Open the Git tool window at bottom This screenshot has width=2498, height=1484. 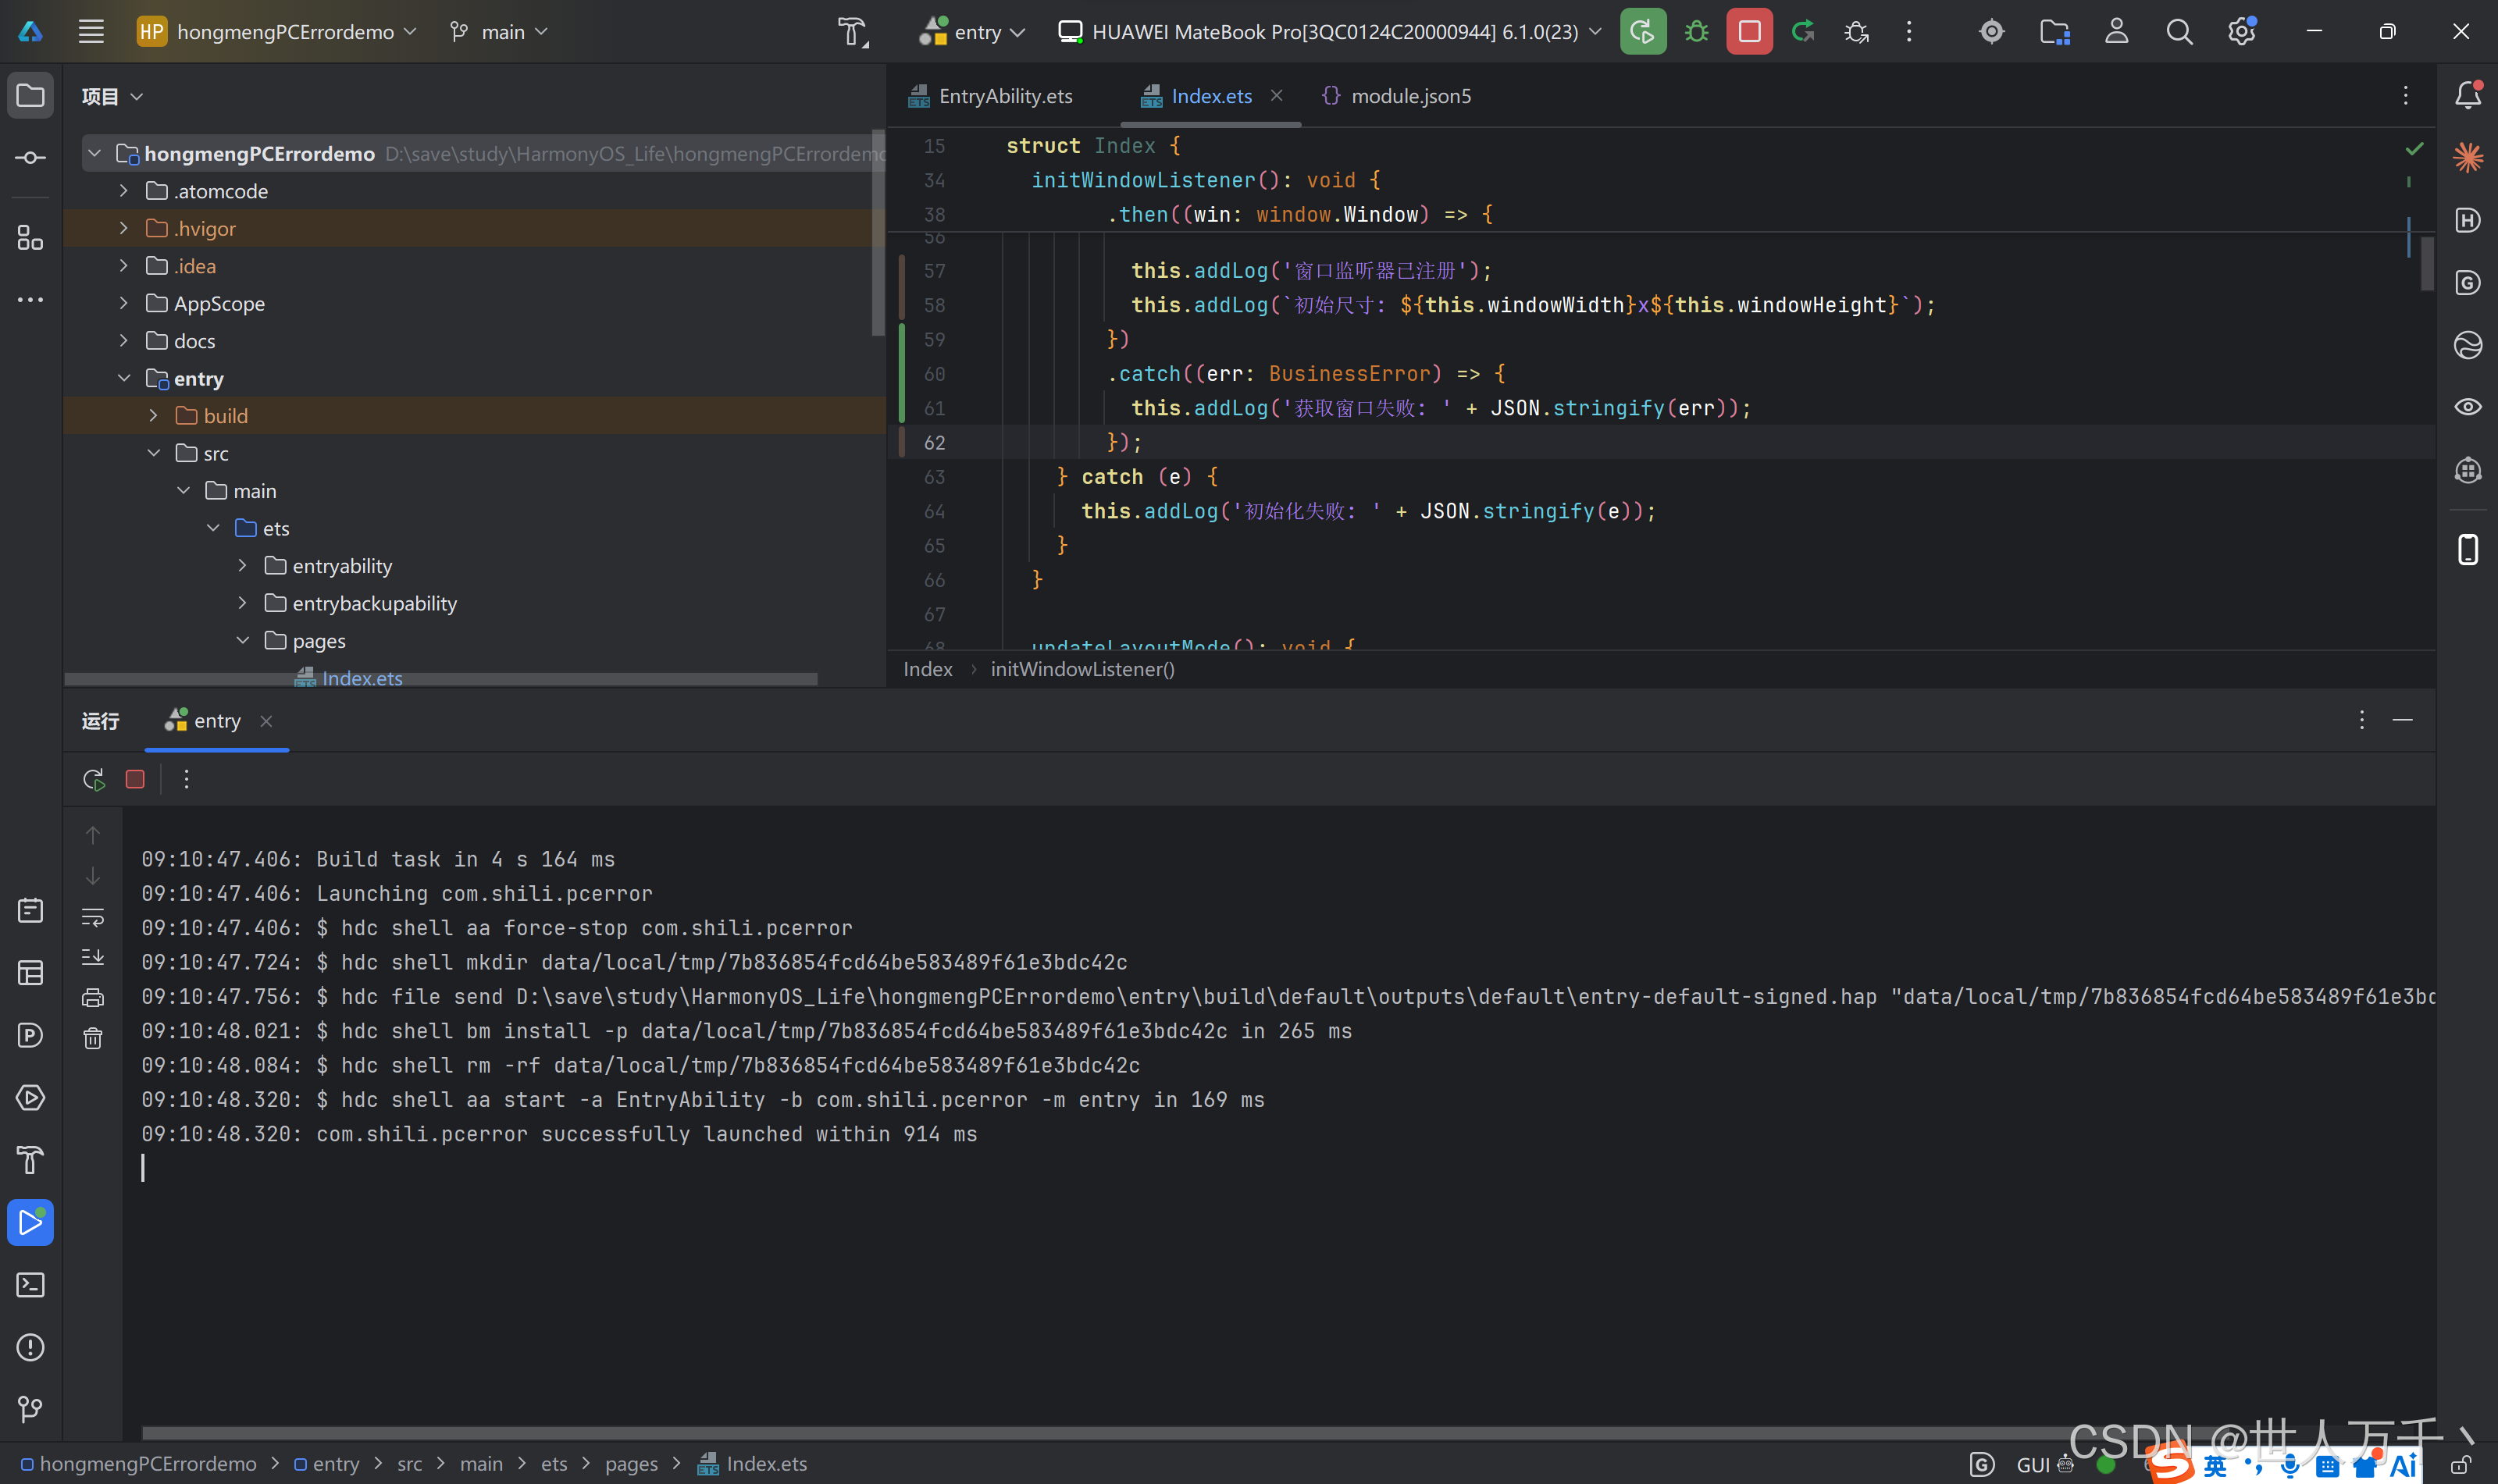click(30, 1409)
